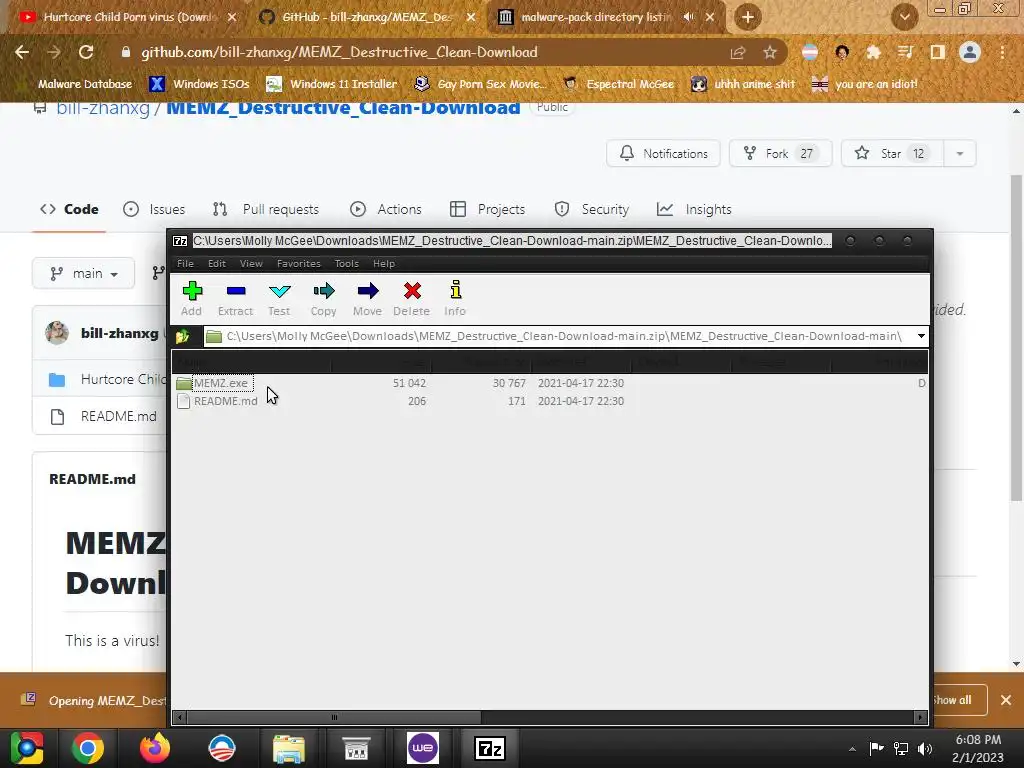This screenshot has height=768, width=1024.
Task: Reload the GitHub page
Action: point(86,52)
